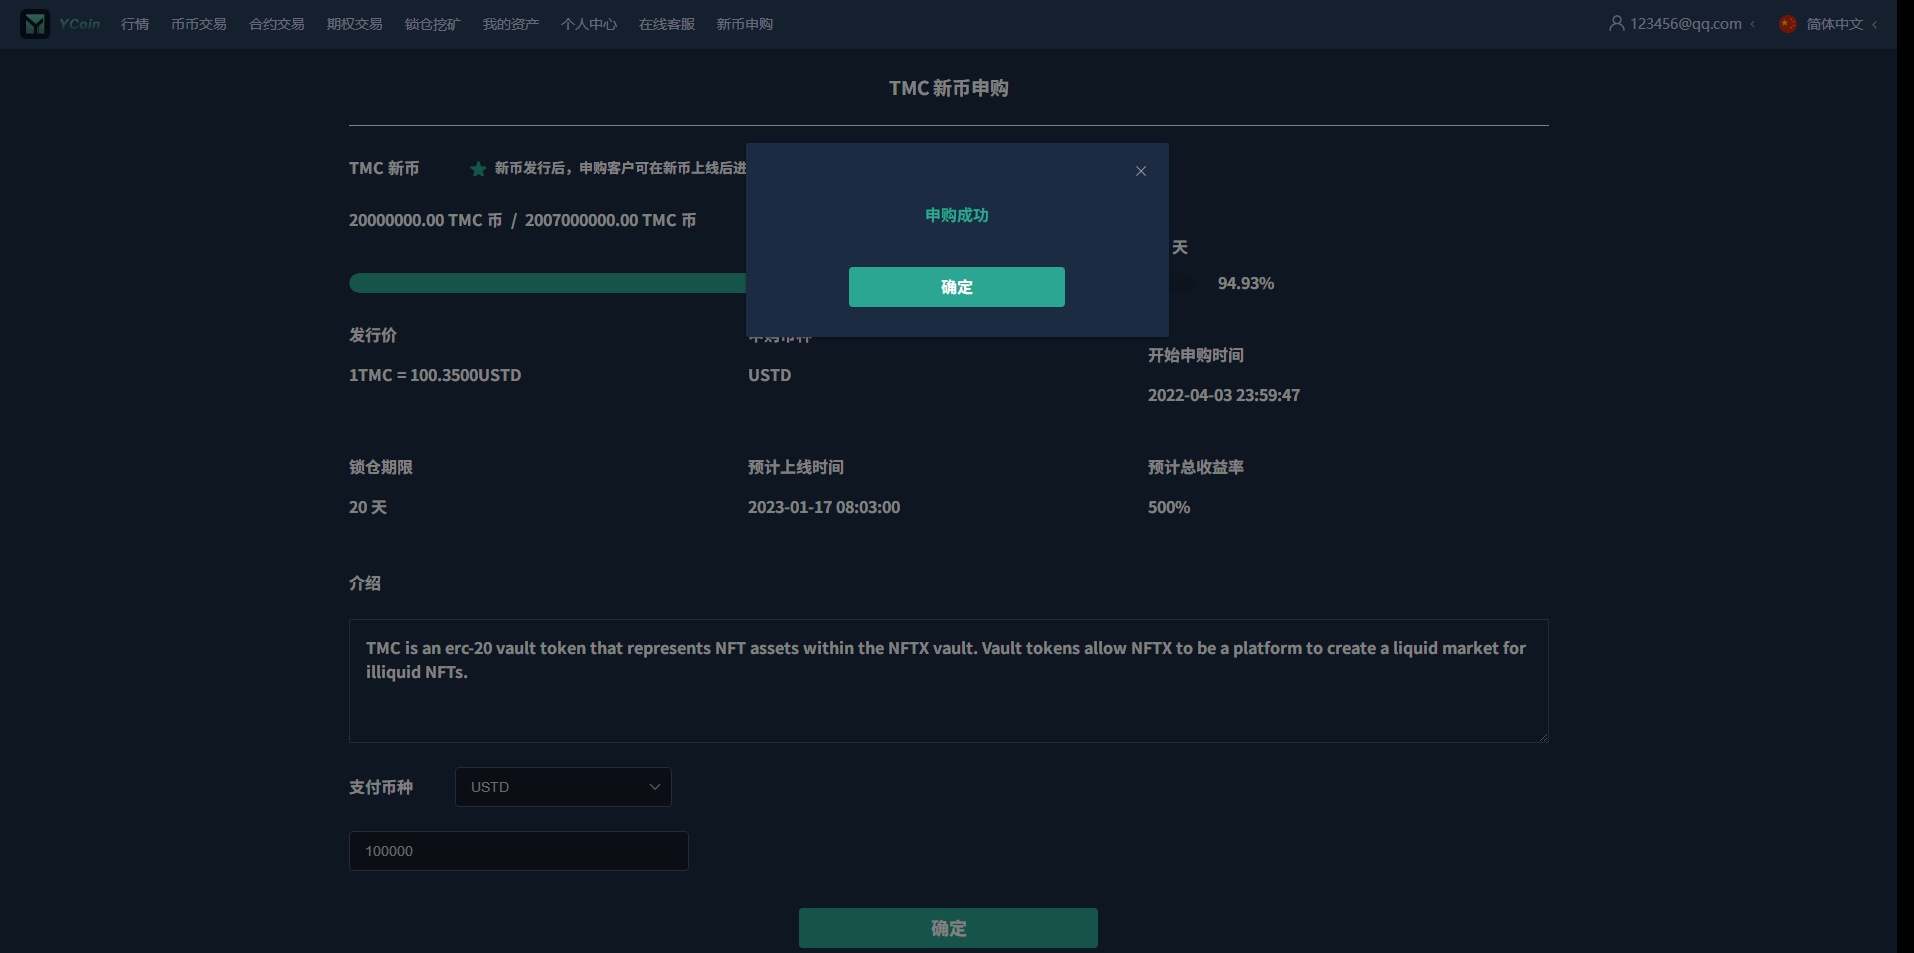1914x953 pixels.
Task: Click the TMC 新币申购 page title
Action: (949, 88)
